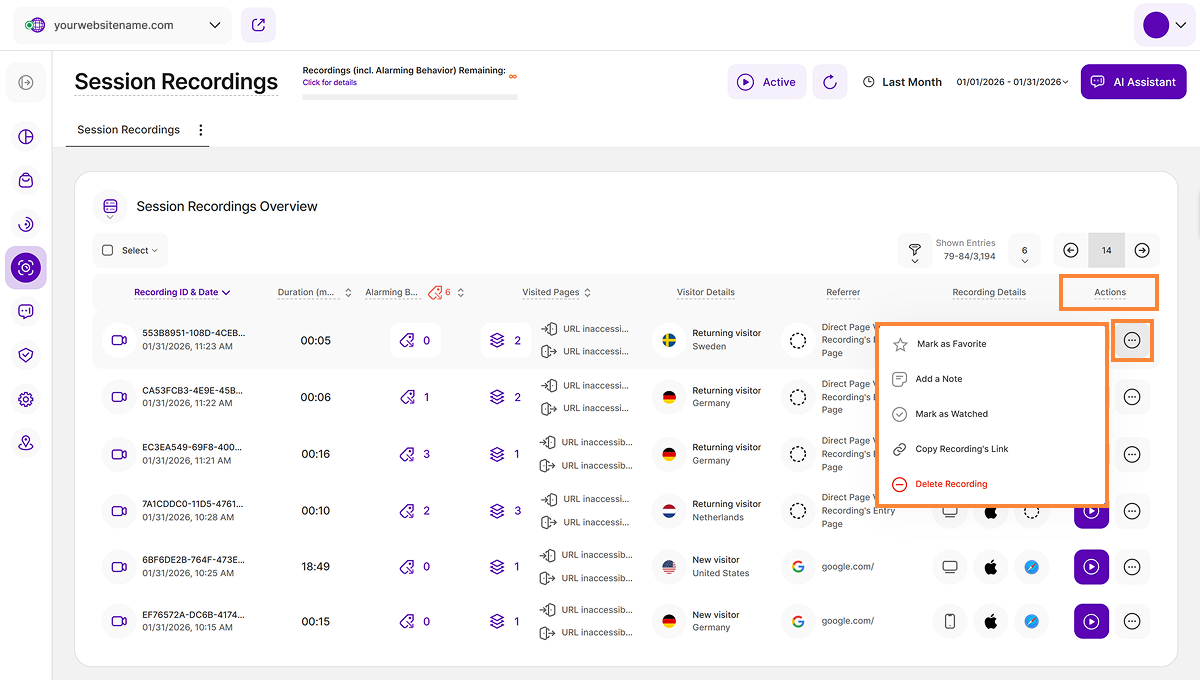Open the dashboard pie chart sidebar icon
The height and width of the screenshot is (680, 1200).
pos(26,136)
